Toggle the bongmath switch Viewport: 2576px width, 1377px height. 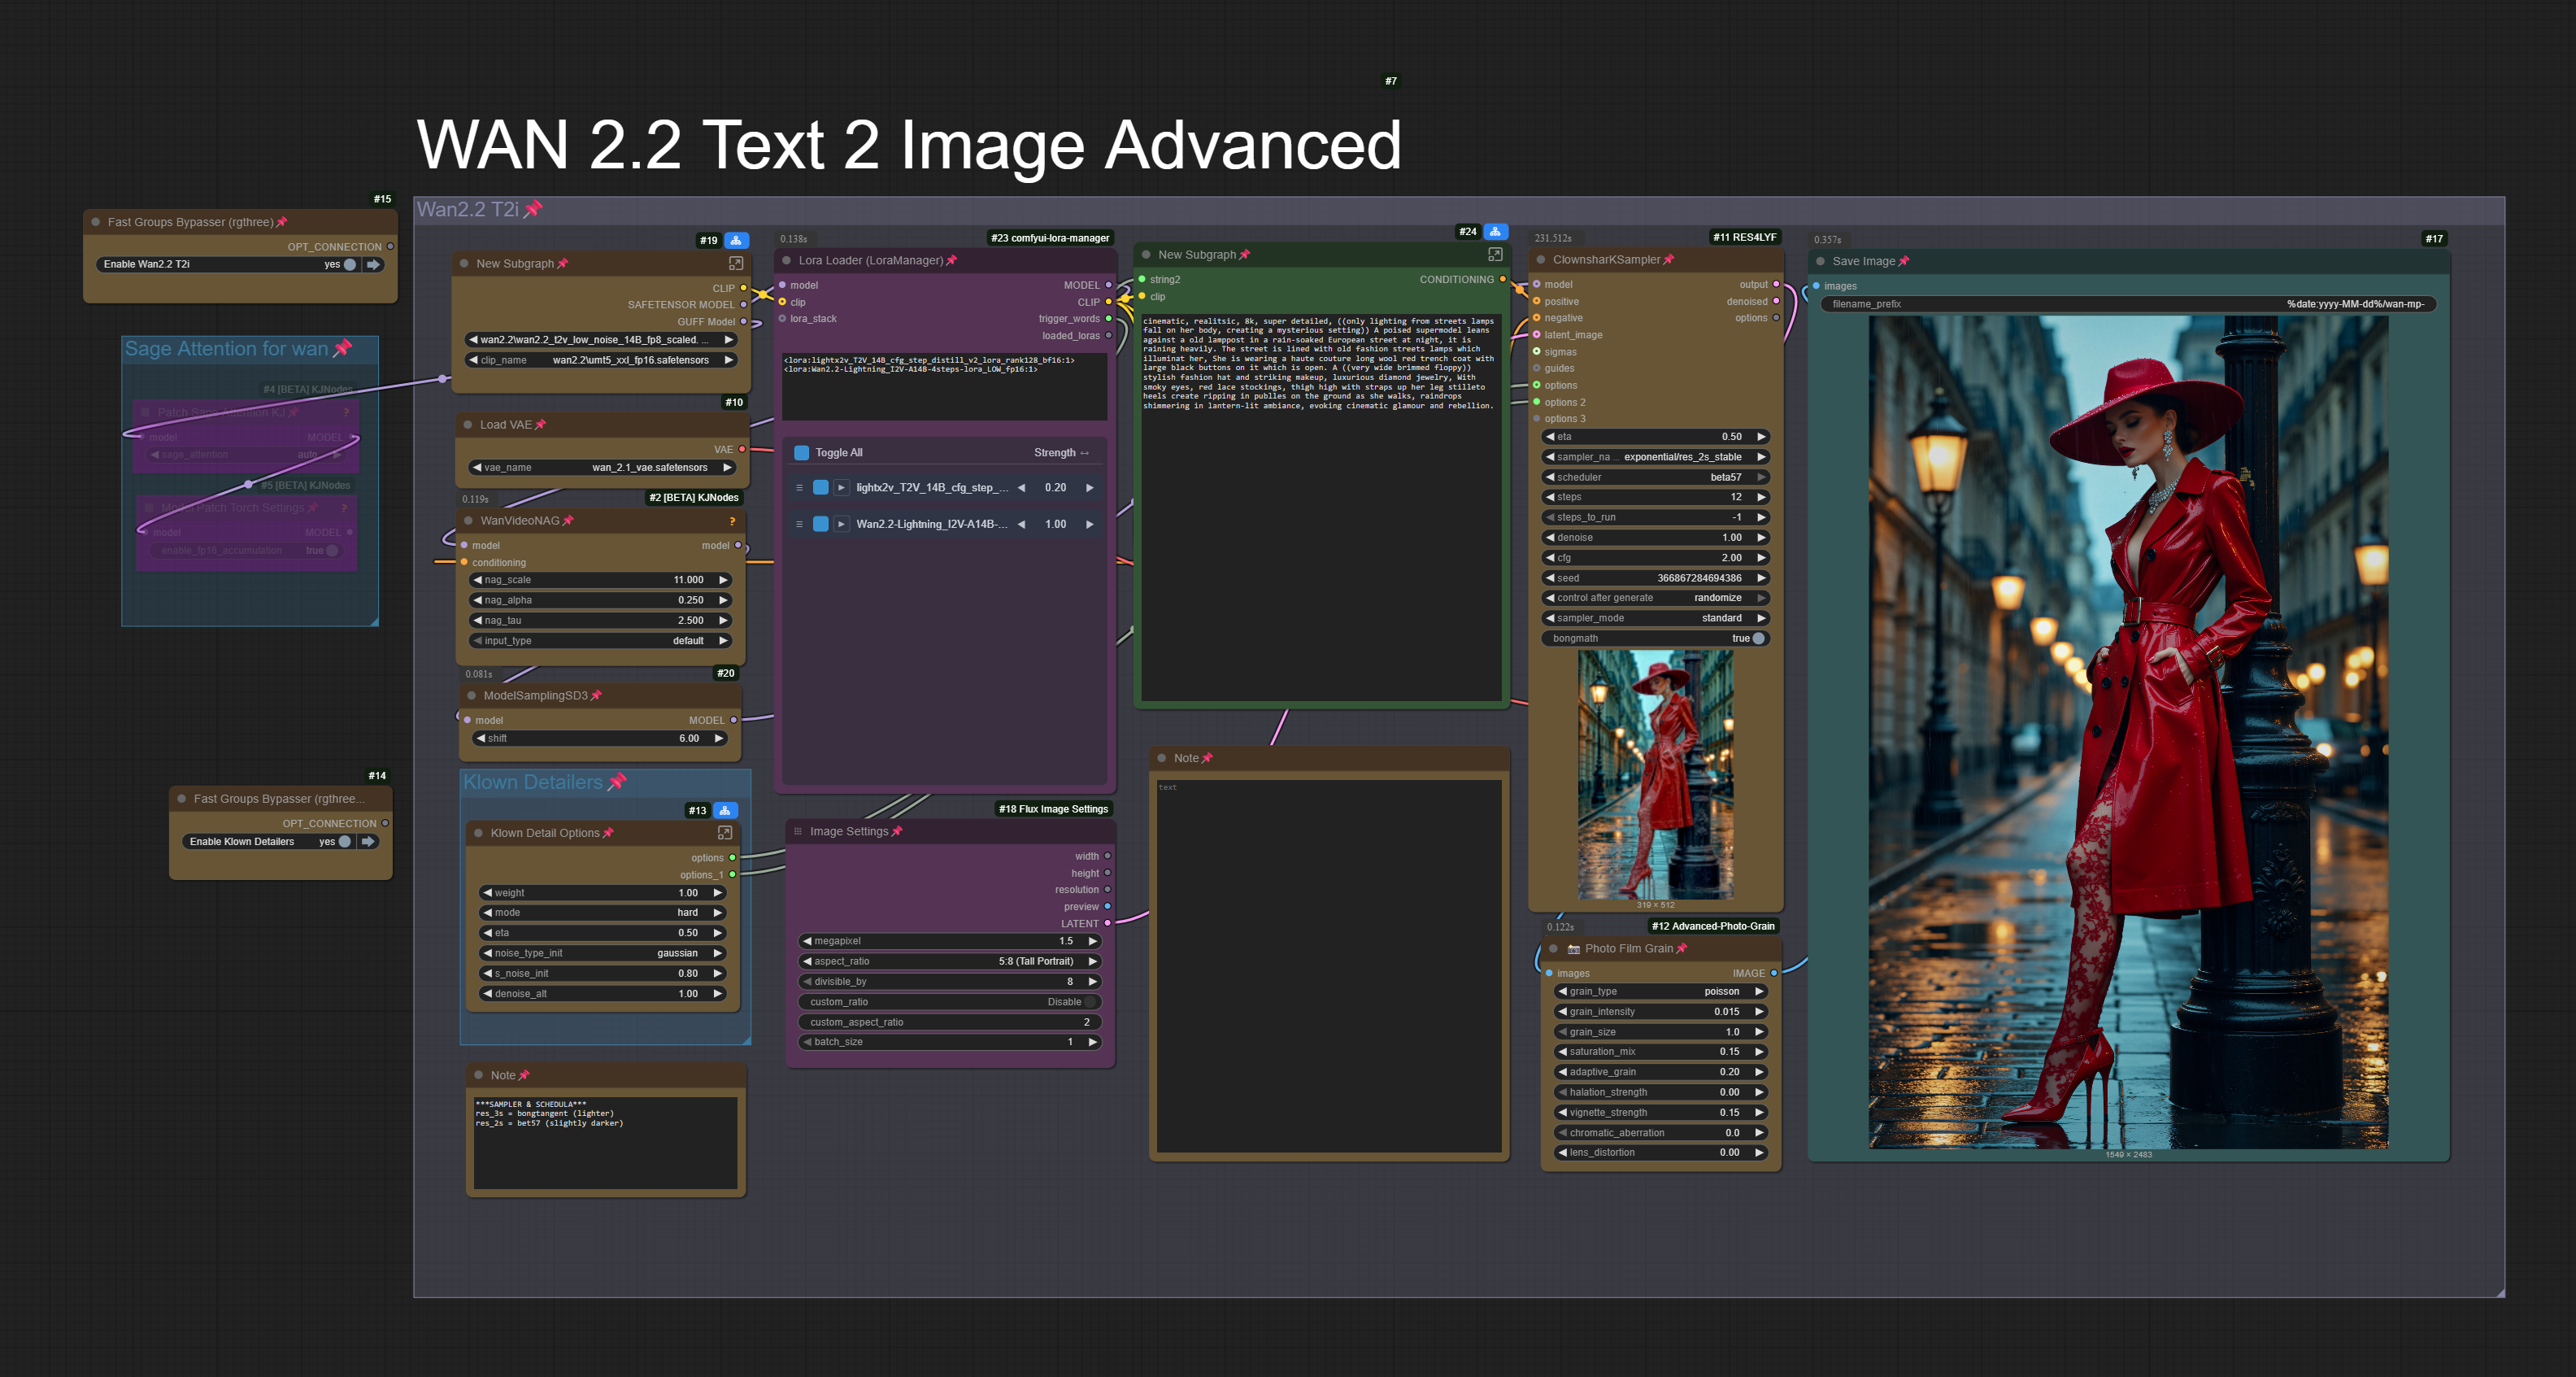(x=1758, y=638)
